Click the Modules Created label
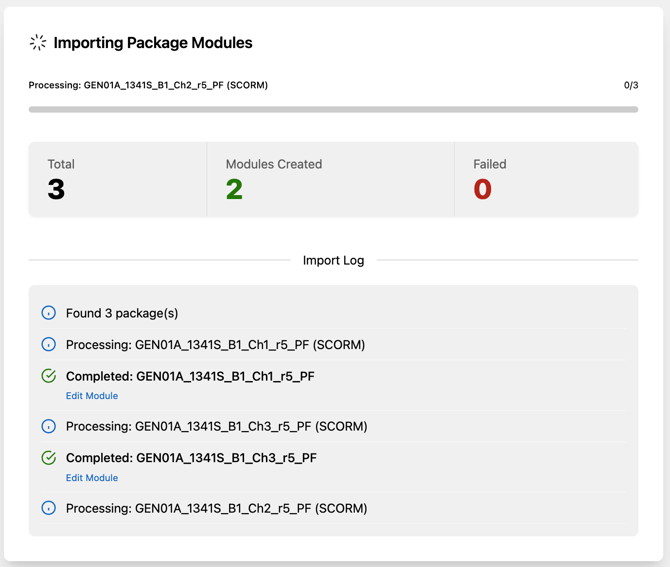This screenshot has height=567, width=670. tap(274, 164)
